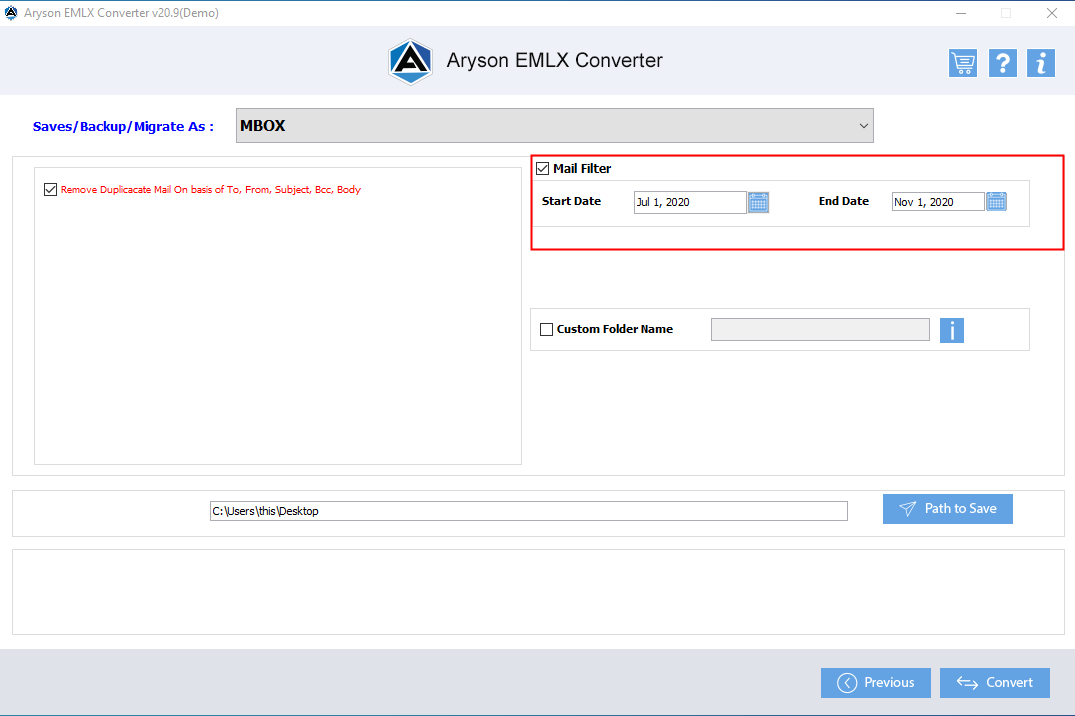Focus the End Date field Nov 1, 2020

coord(938,202)
